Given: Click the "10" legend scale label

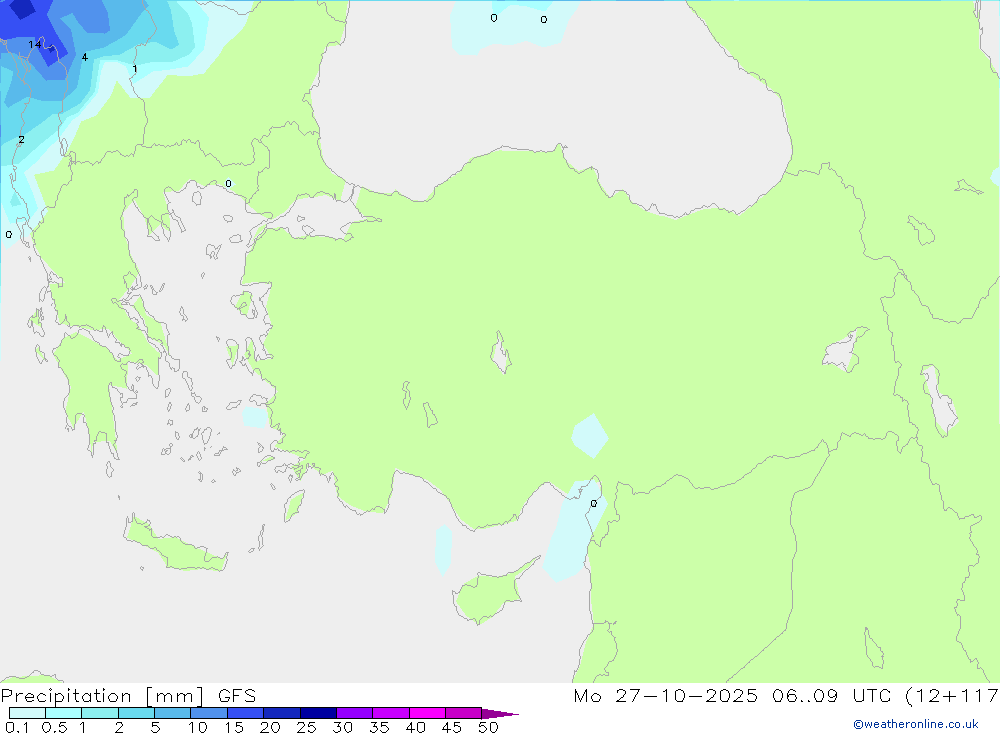Looking at the screenshot, I should (x=197, y=727).
